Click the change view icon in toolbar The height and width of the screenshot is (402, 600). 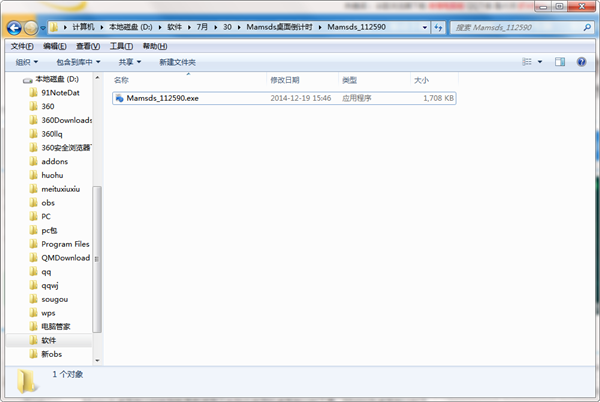coord(527,62)
